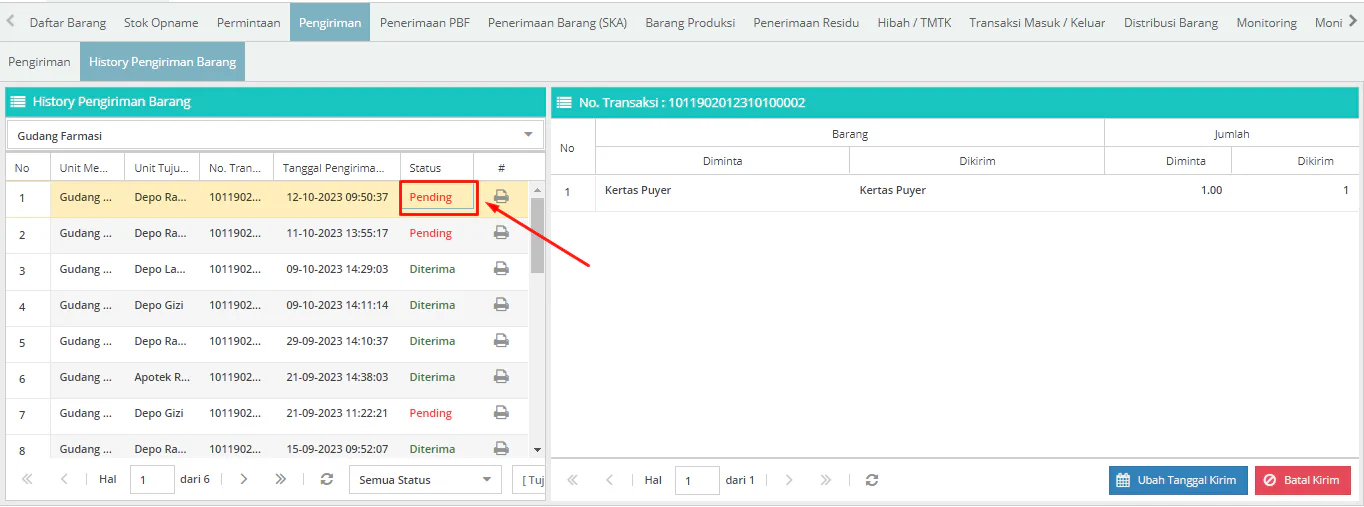This screenshot has height=507, width=1364.
Task: Switch to the Pengiriman sub-tab
Action: coord(40,62)
